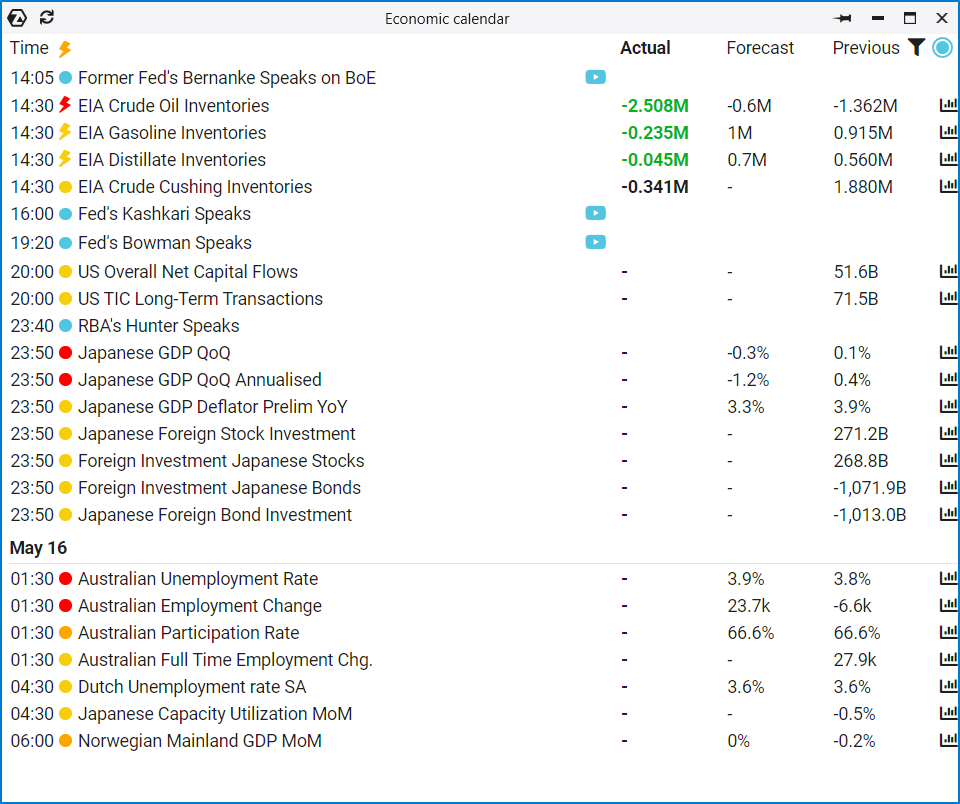
Task: Play video for Fed's Kashkari Speaks
Action: click(x=595, y=213)
